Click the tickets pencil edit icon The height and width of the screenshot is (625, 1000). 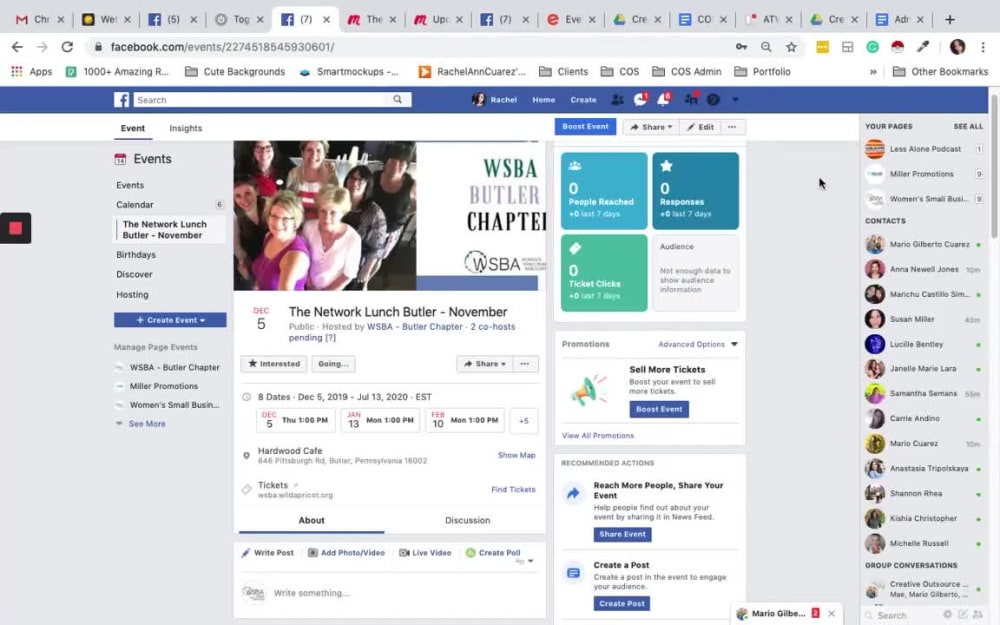point(296,485)
